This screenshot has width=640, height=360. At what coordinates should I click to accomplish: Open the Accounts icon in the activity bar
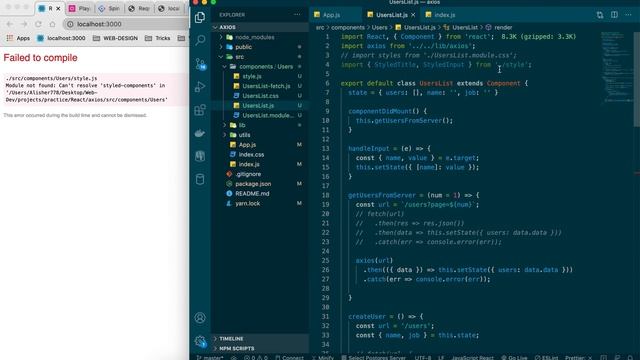coord(200,318)
